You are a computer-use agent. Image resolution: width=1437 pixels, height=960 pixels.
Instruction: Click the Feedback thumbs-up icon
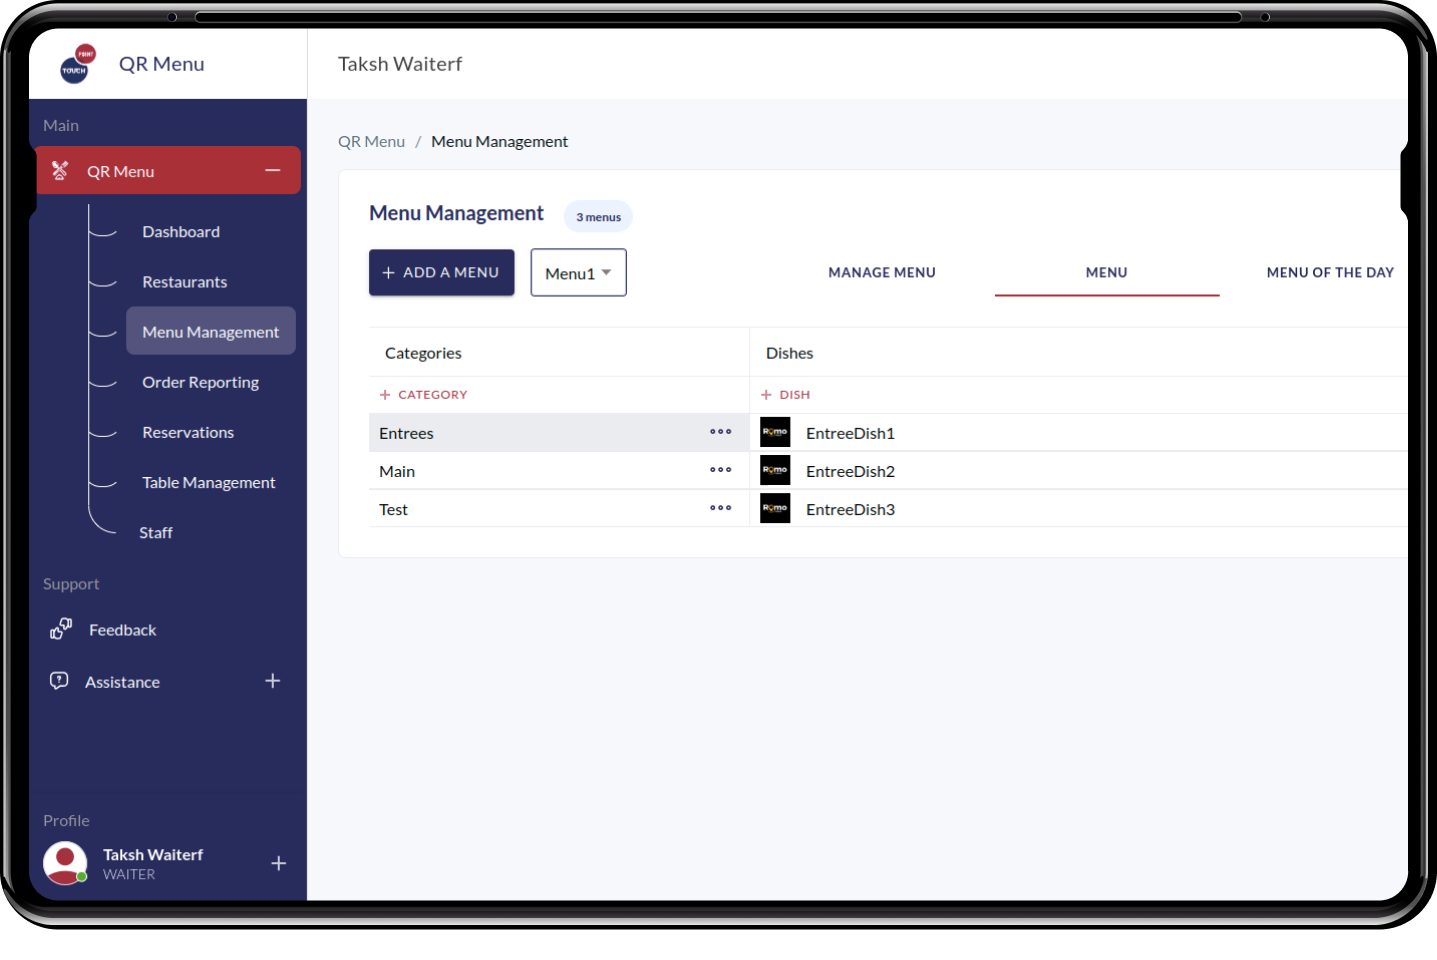click(61, 629)
